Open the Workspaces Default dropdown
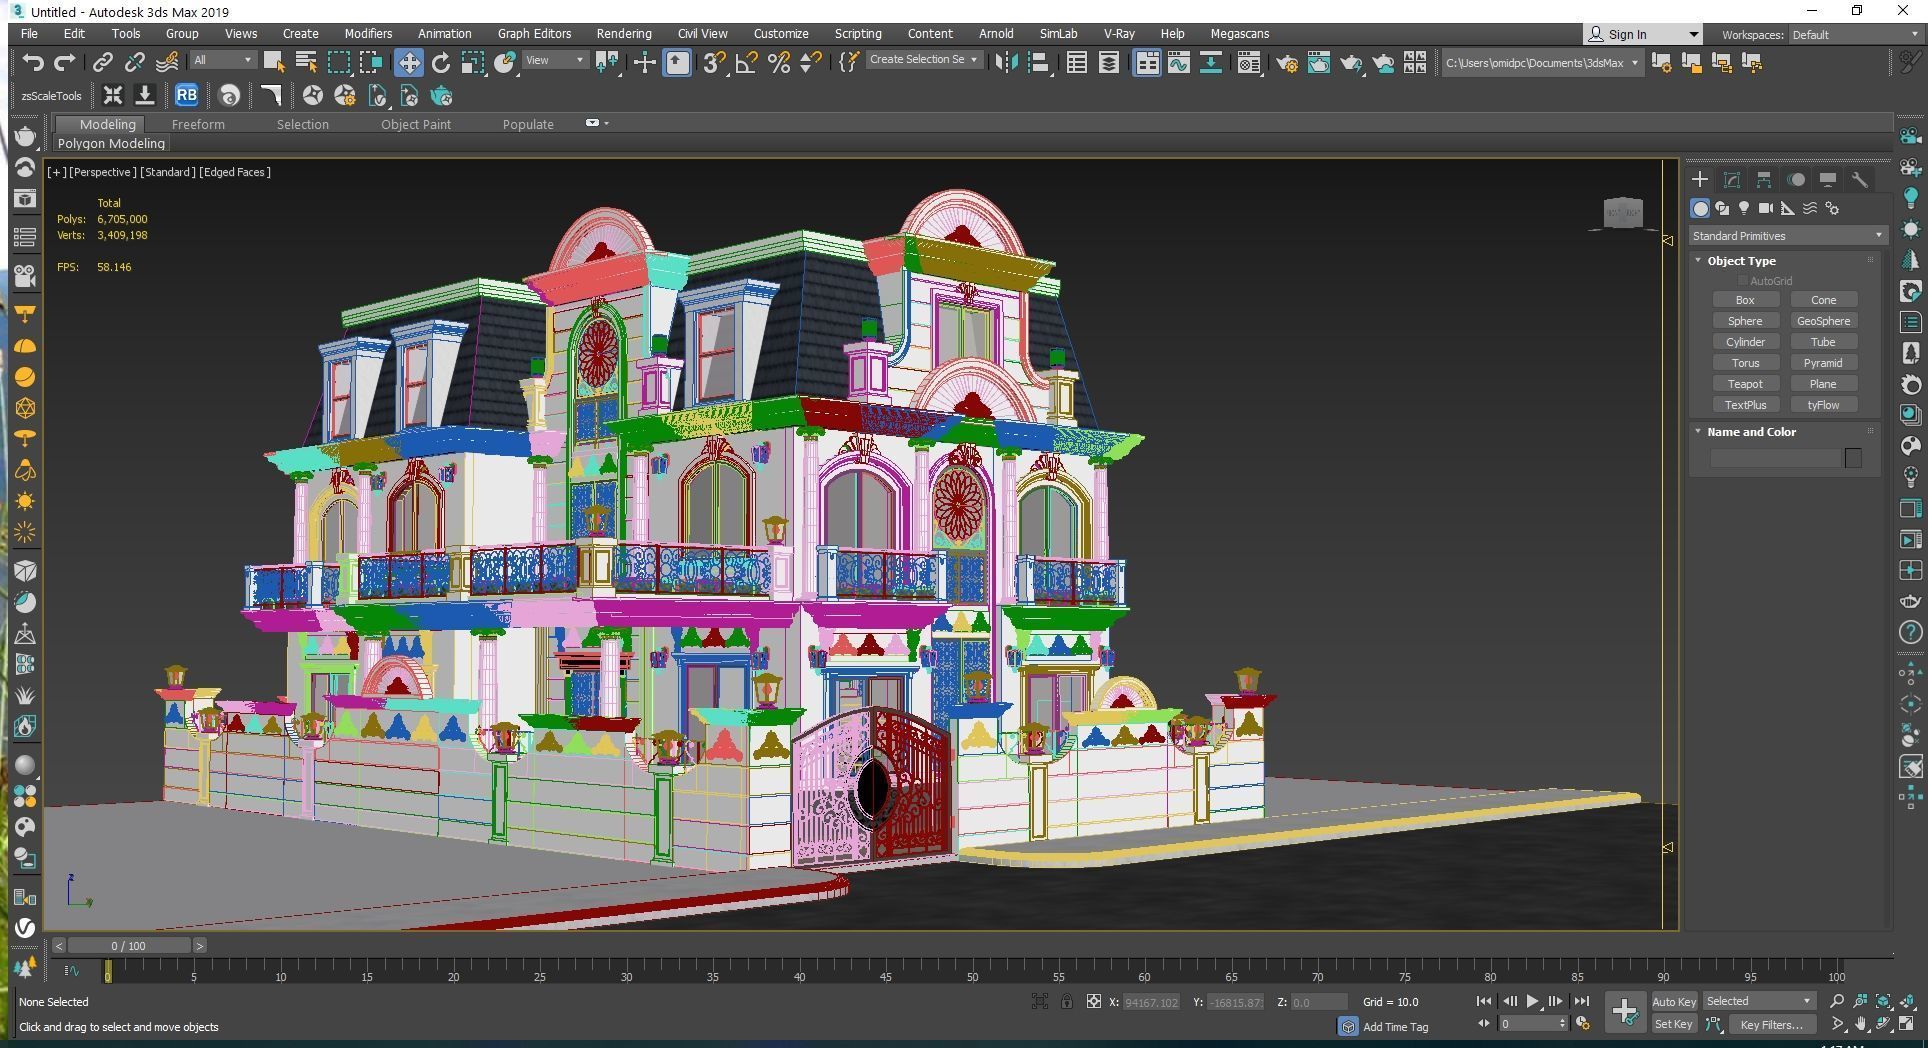 click(1855, 34)
